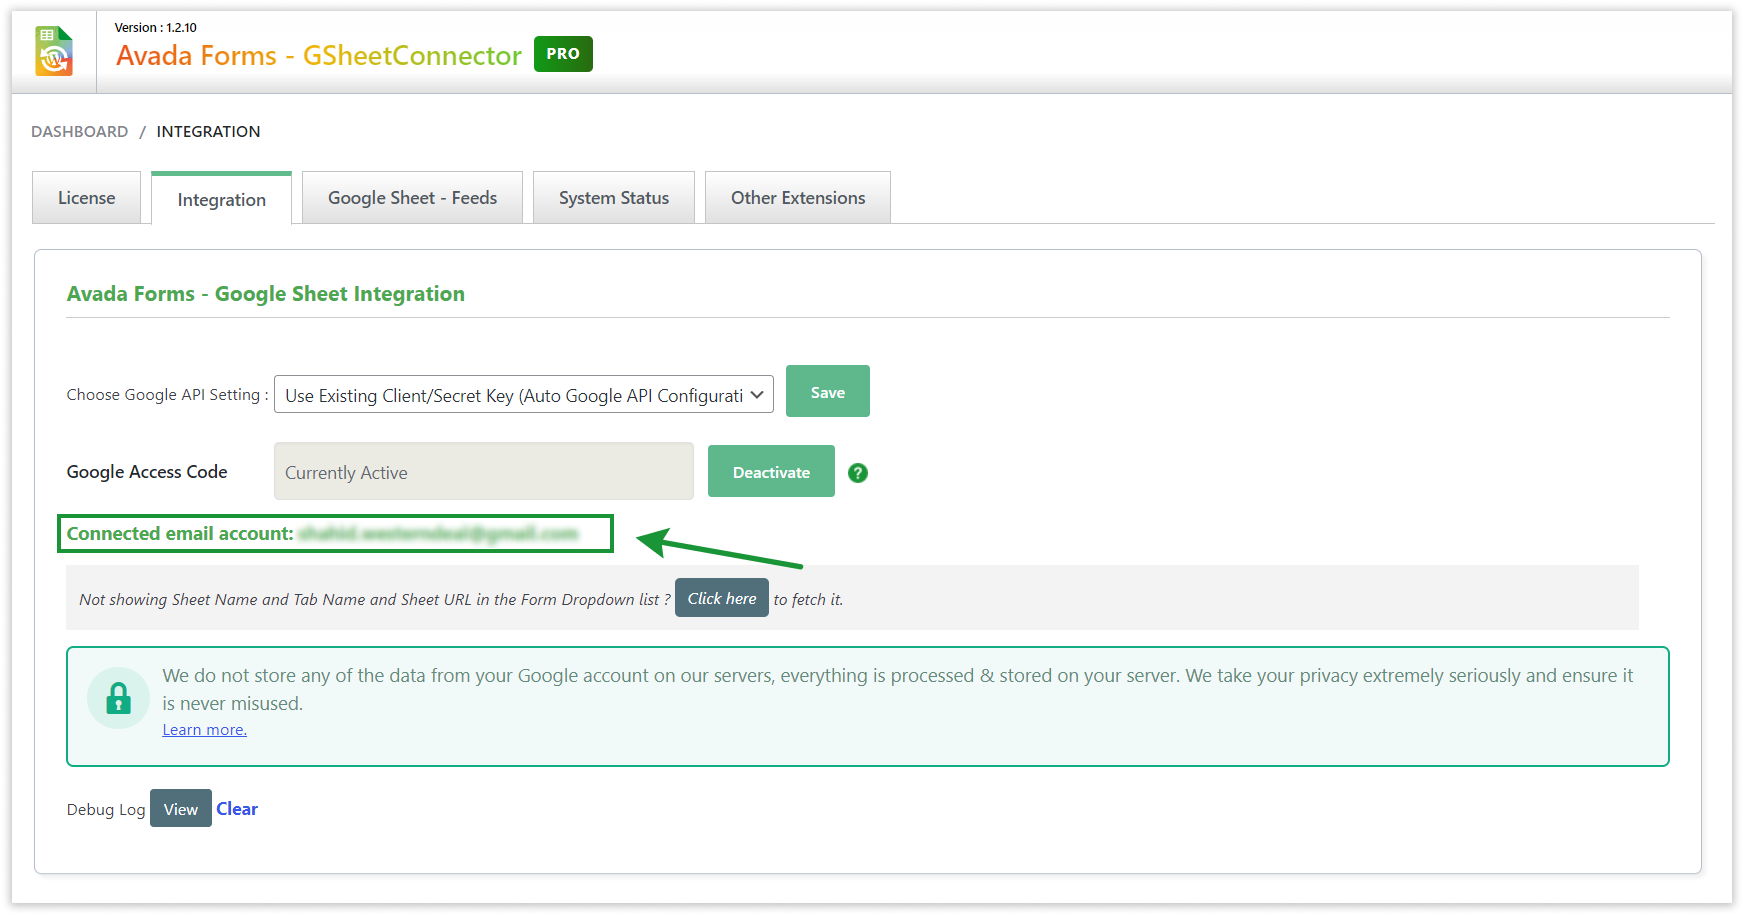This screenshot has width=1744, height=916.
Task: Open the Google Sheet - Feeds tab
Action: coord(412,198)
